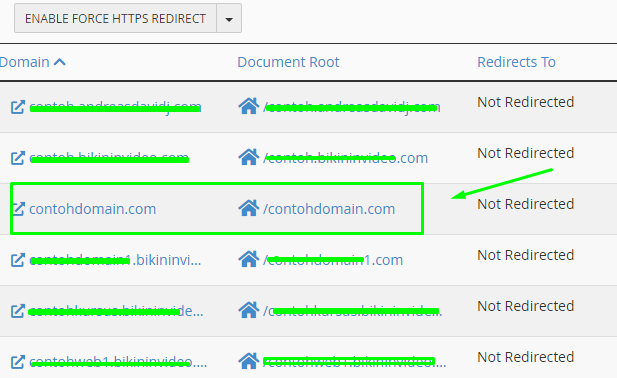The image size is (617, 378).
Task: Select Not Redirected text in the first row
Action: (526, 102)
